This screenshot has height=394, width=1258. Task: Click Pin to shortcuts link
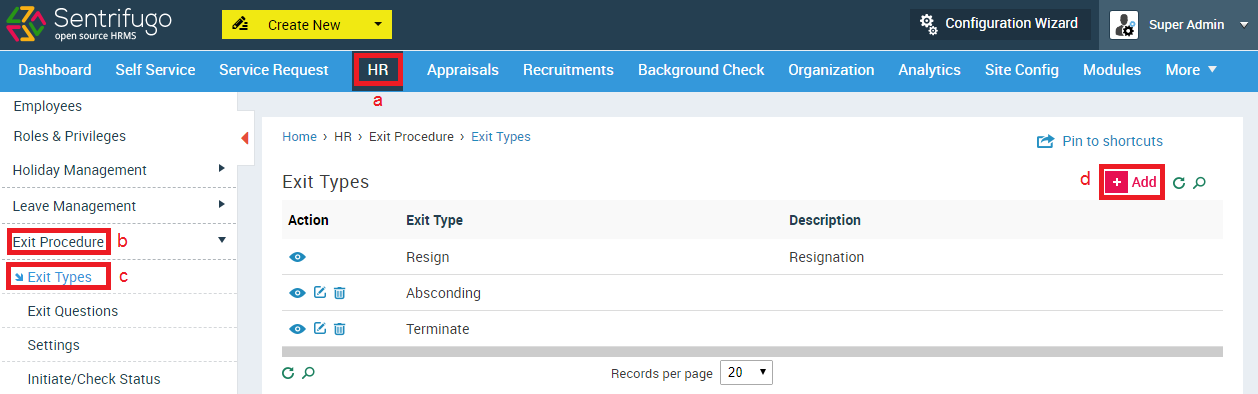click(x=1100, y=141)
